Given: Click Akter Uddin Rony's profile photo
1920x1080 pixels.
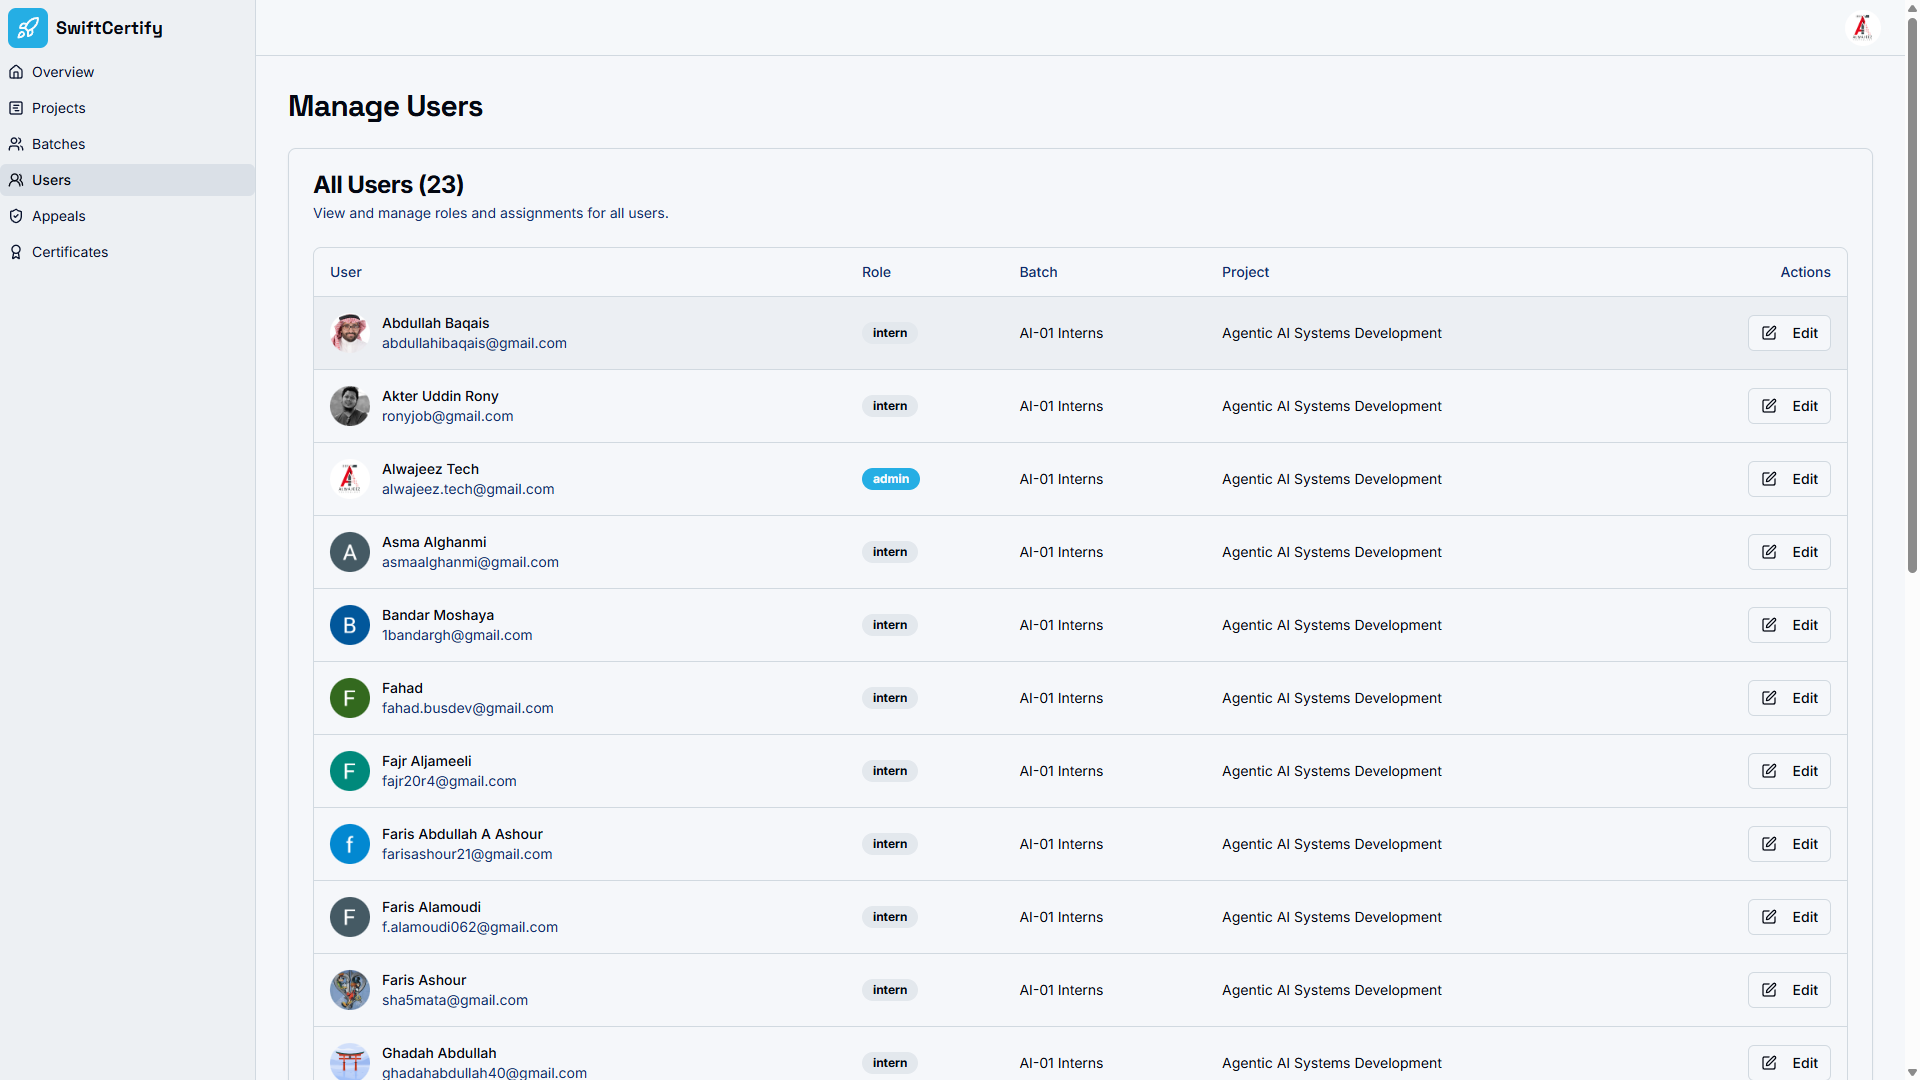Looking at the screenshot, I should click(350, 406).
